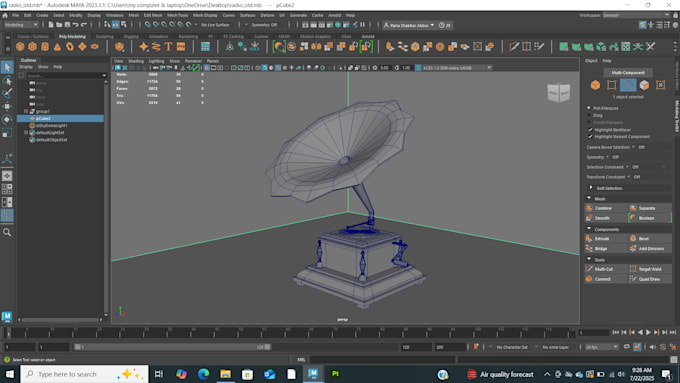Click Microsoft Edge icon in taskbar

[x=203, y=374]
